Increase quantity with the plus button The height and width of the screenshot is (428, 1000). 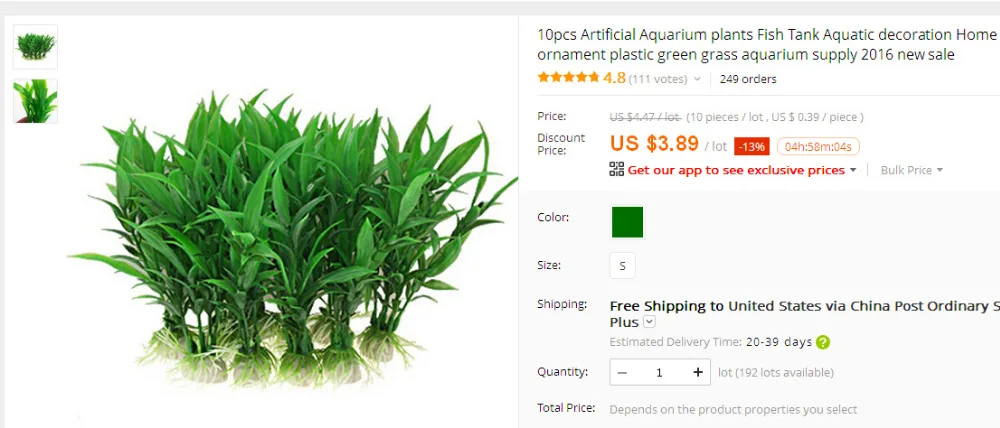click(x=698, y=373)
